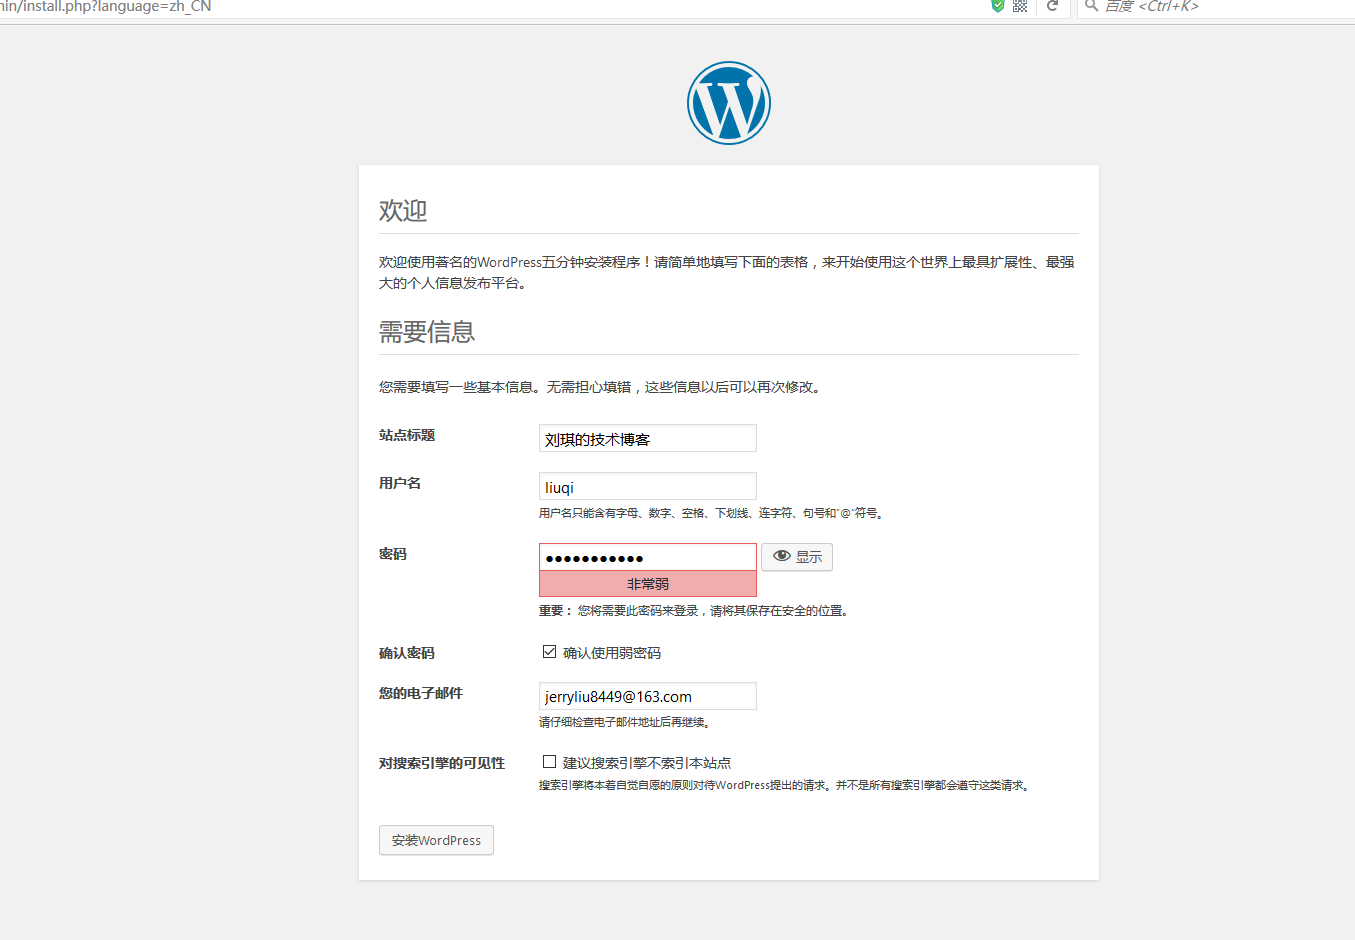Uncheck 确认使用弱密码 checkbox

point(549,652)
